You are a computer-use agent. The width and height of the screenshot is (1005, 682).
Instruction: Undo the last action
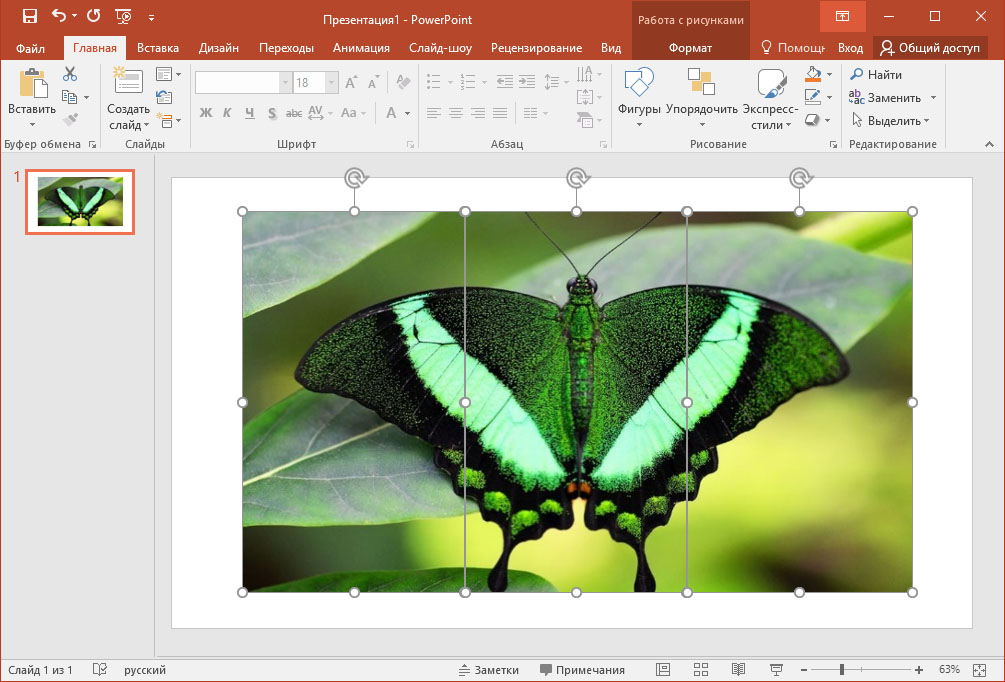(x=59, y=16)
